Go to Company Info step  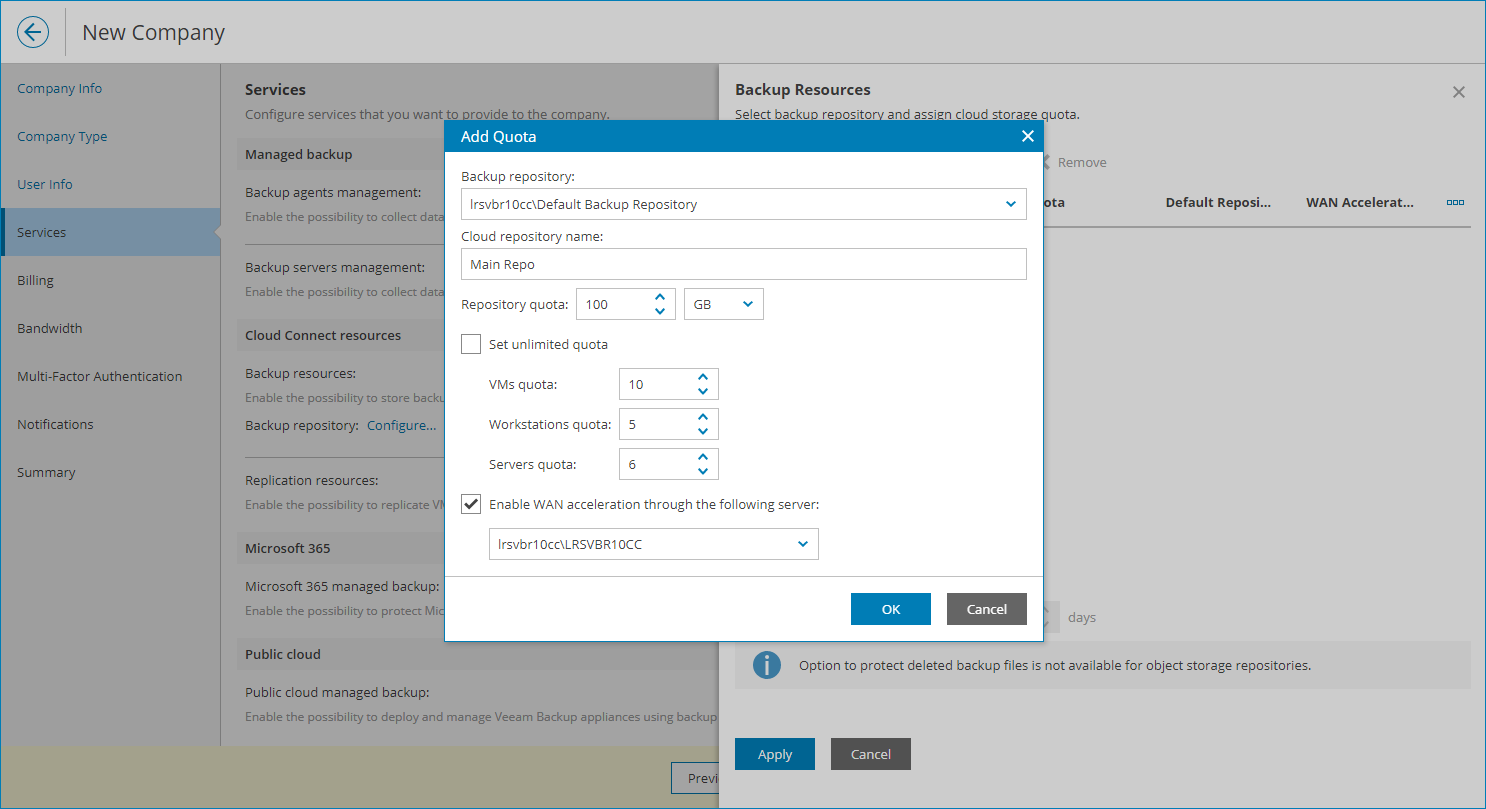[60, 88]
